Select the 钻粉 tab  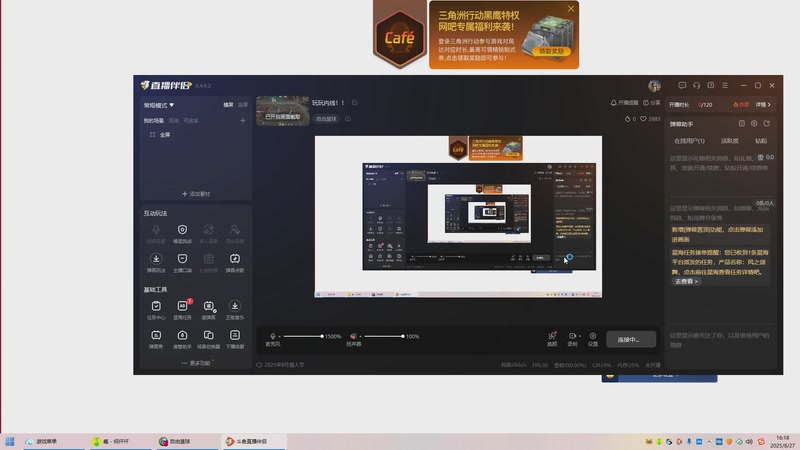coord(761,141)
